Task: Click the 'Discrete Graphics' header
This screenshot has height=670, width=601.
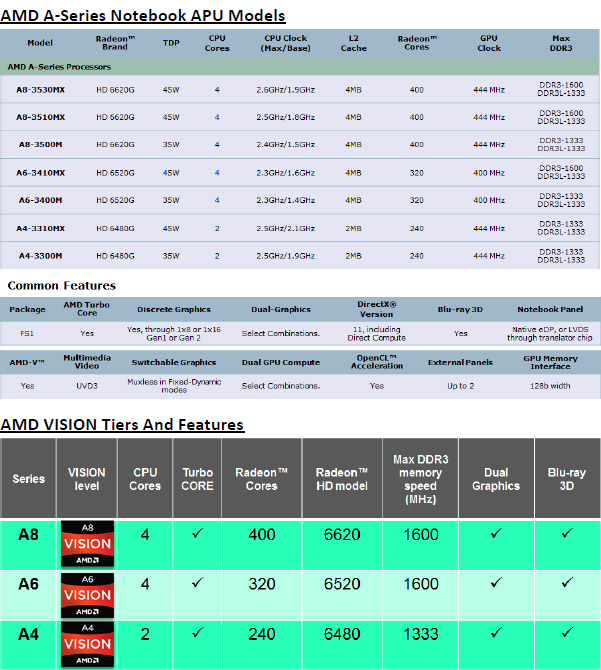Action: click(174, 309)
